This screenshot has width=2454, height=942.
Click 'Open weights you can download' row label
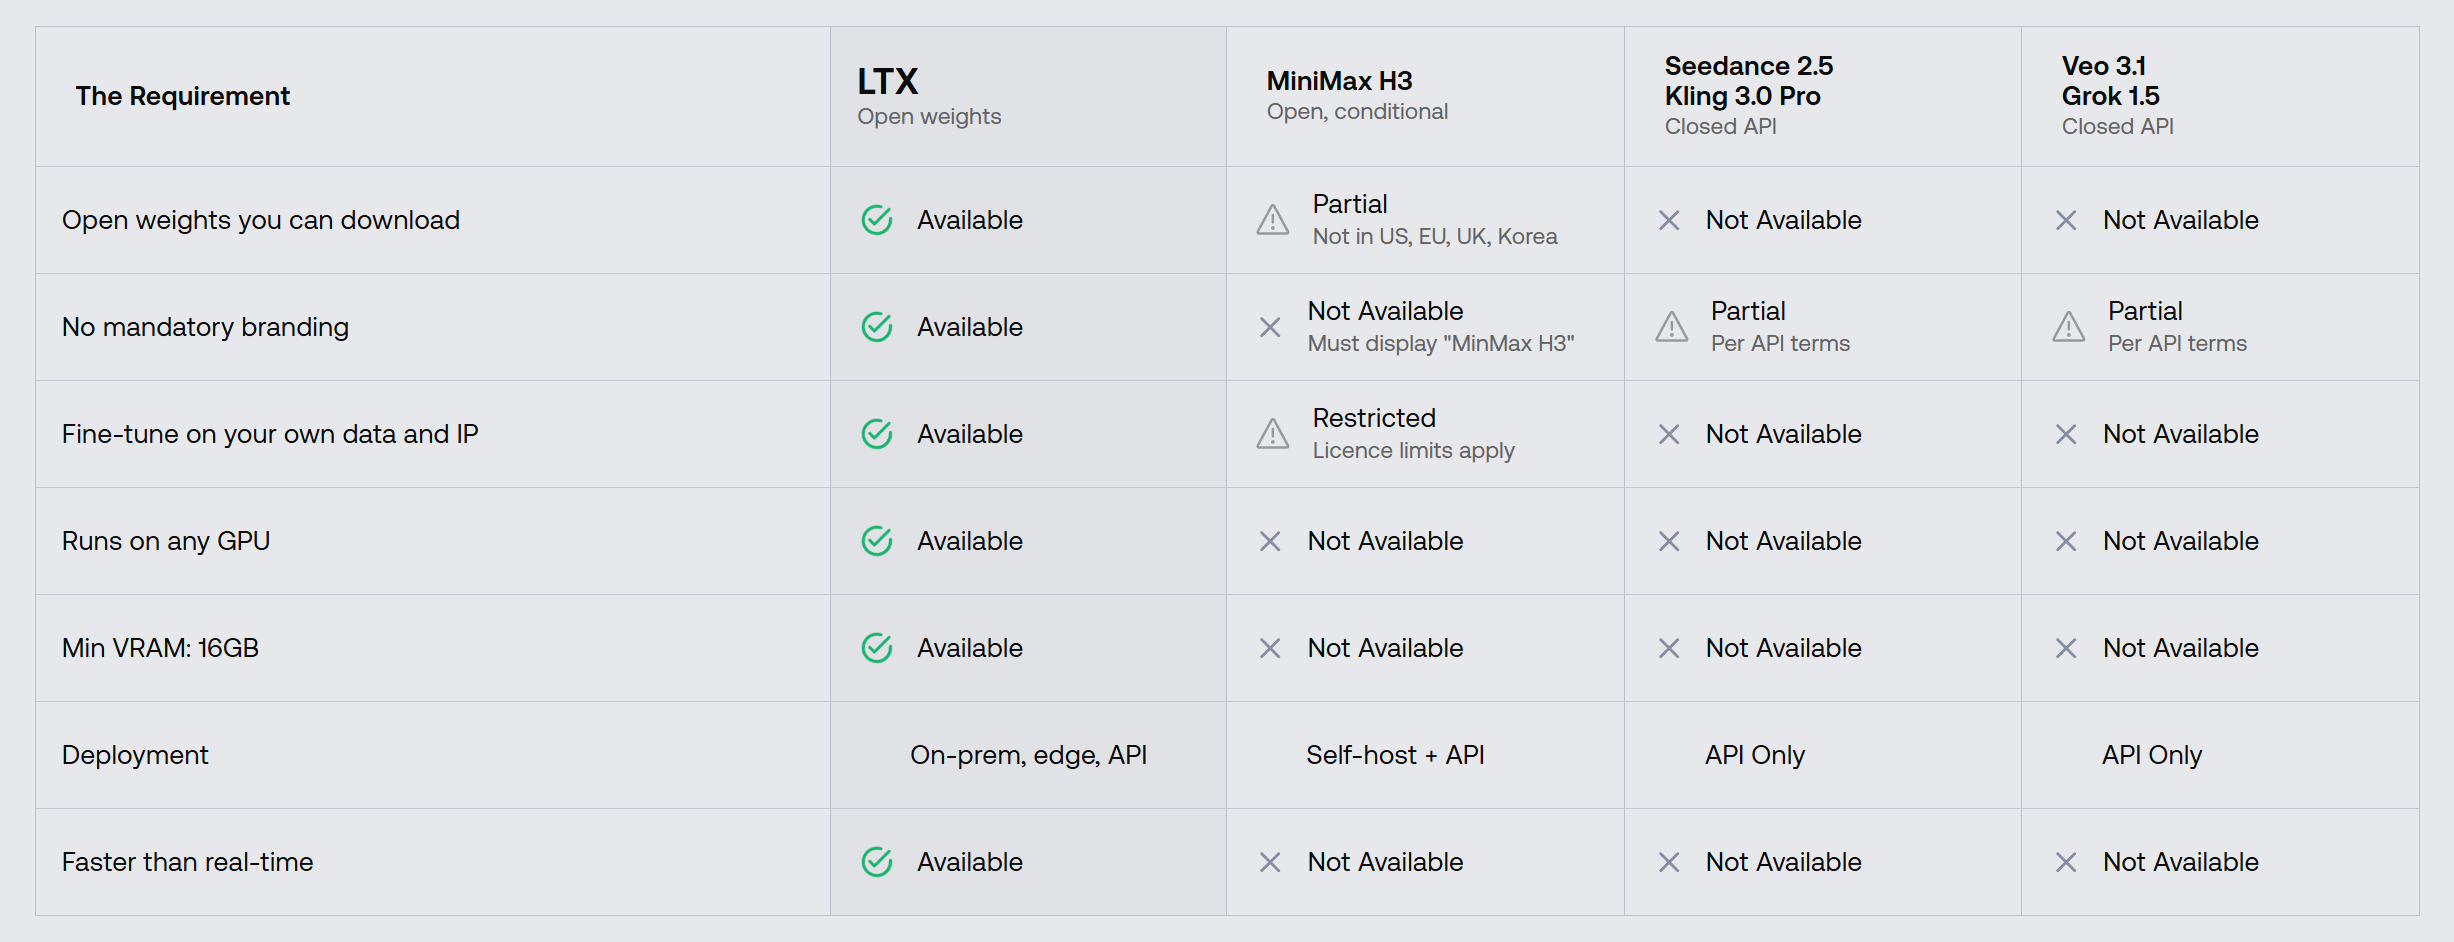[261, 220]
